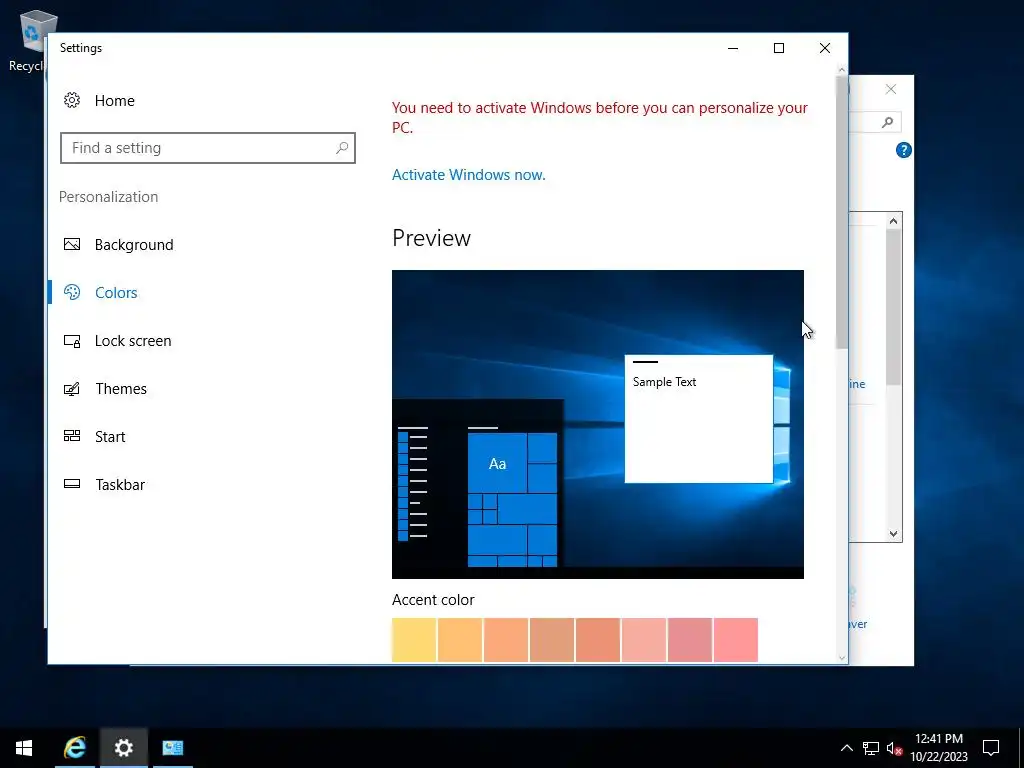Click the network tray icon

pyautogui.click(x=871, y=748)
